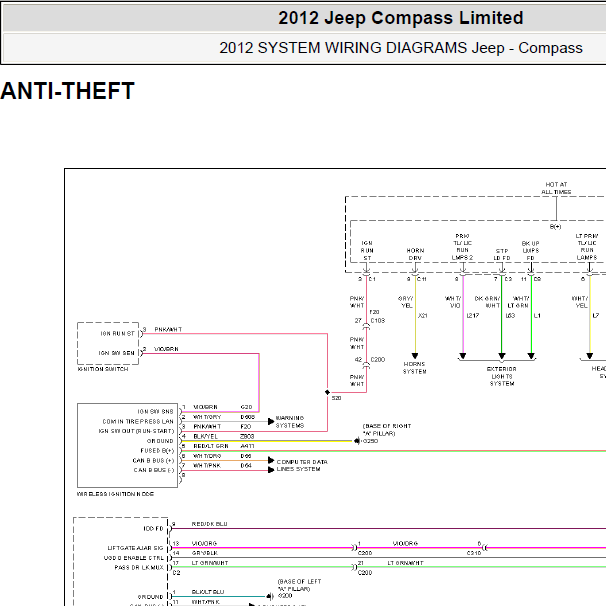Select the "L63" circuit label

(x=511, y=316)
